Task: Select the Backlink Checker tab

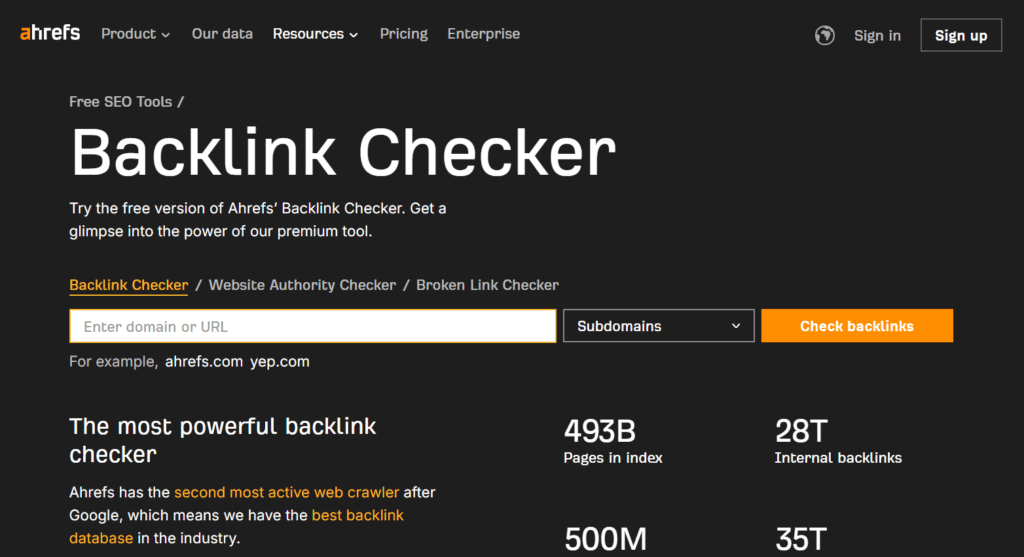Action: (128, 285)
